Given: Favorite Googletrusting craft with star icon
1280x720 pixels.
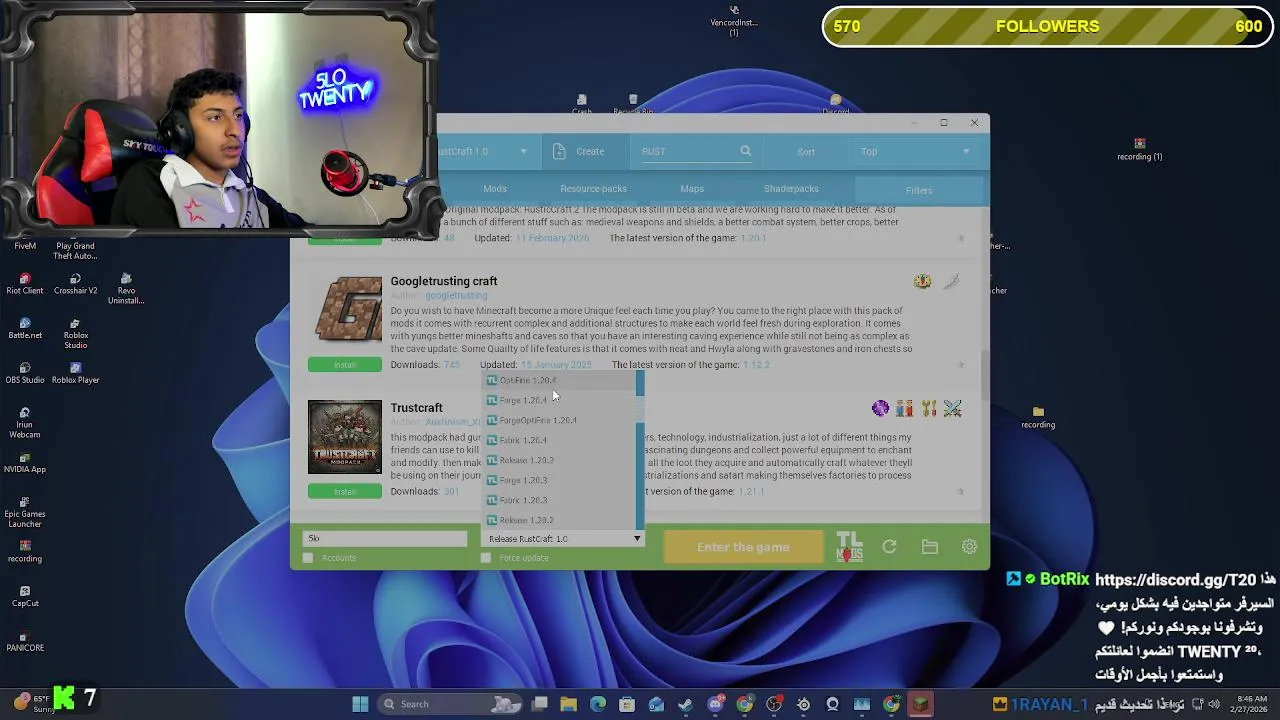Looking at the screenshot, I should tap(961, 365).
